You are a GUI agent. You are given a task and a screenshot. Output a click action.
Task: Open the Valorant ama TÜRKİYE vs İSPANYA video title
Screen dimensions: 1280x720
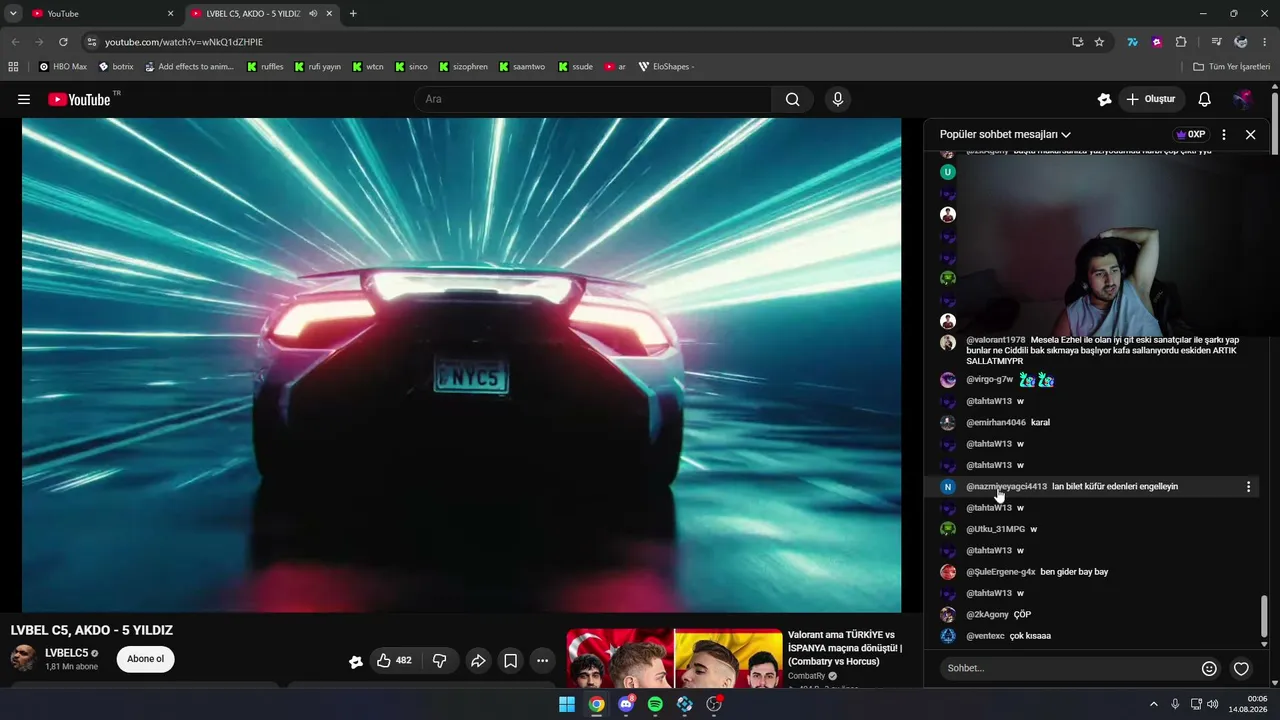[x=845, y=648]
